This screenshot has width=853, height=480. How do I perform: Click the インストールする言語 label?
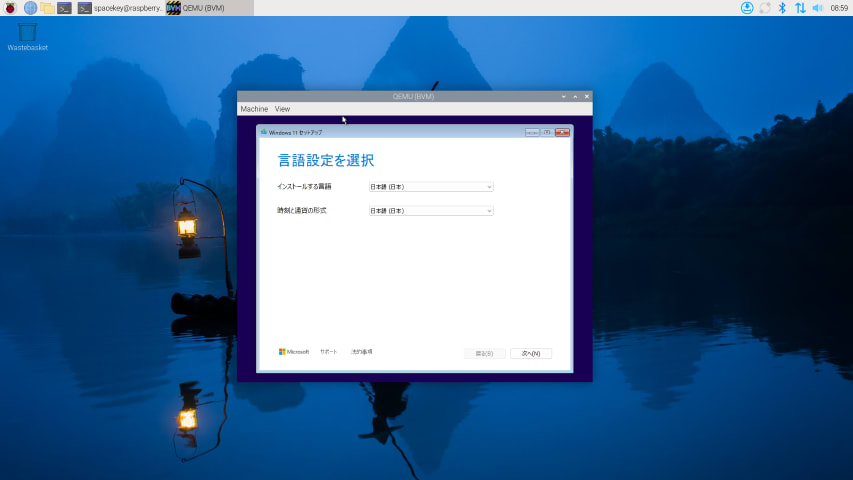coord(304,187)
